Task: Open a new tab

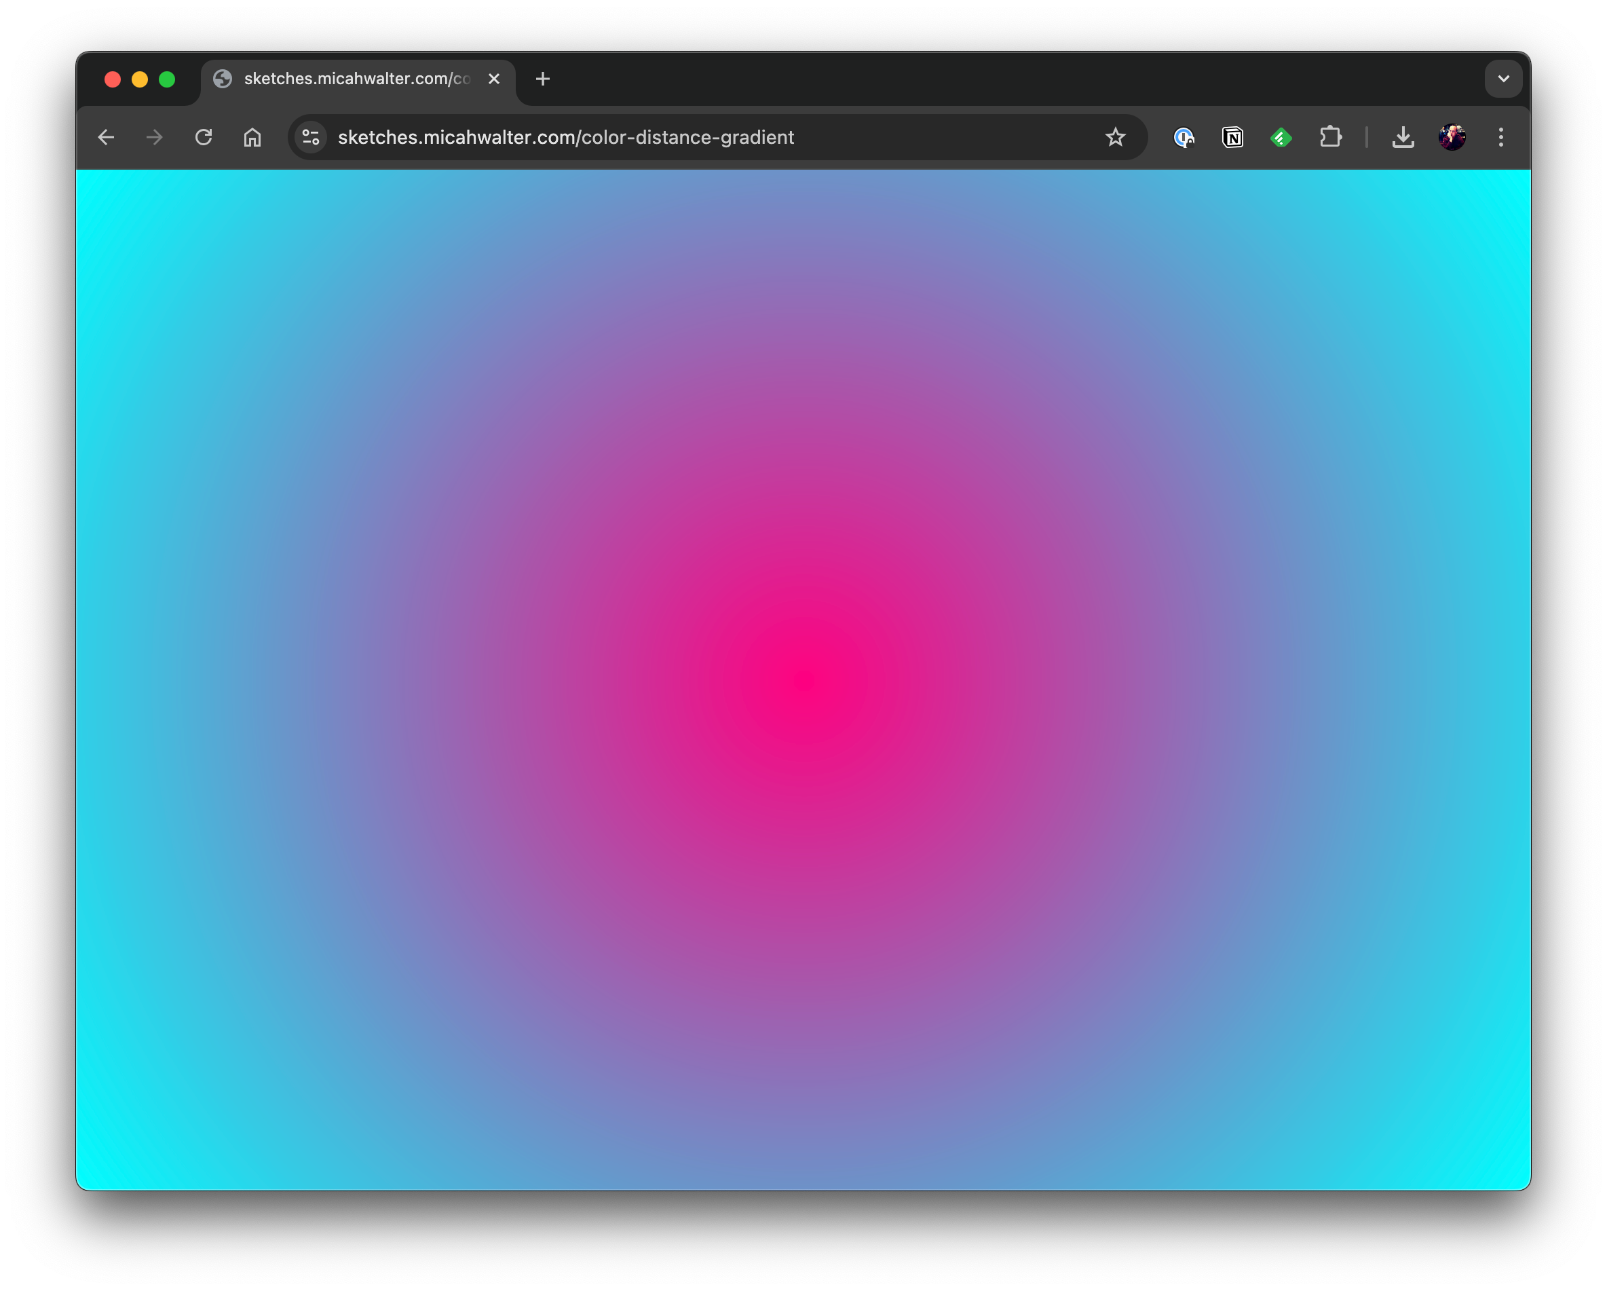Action: (543, 79)
